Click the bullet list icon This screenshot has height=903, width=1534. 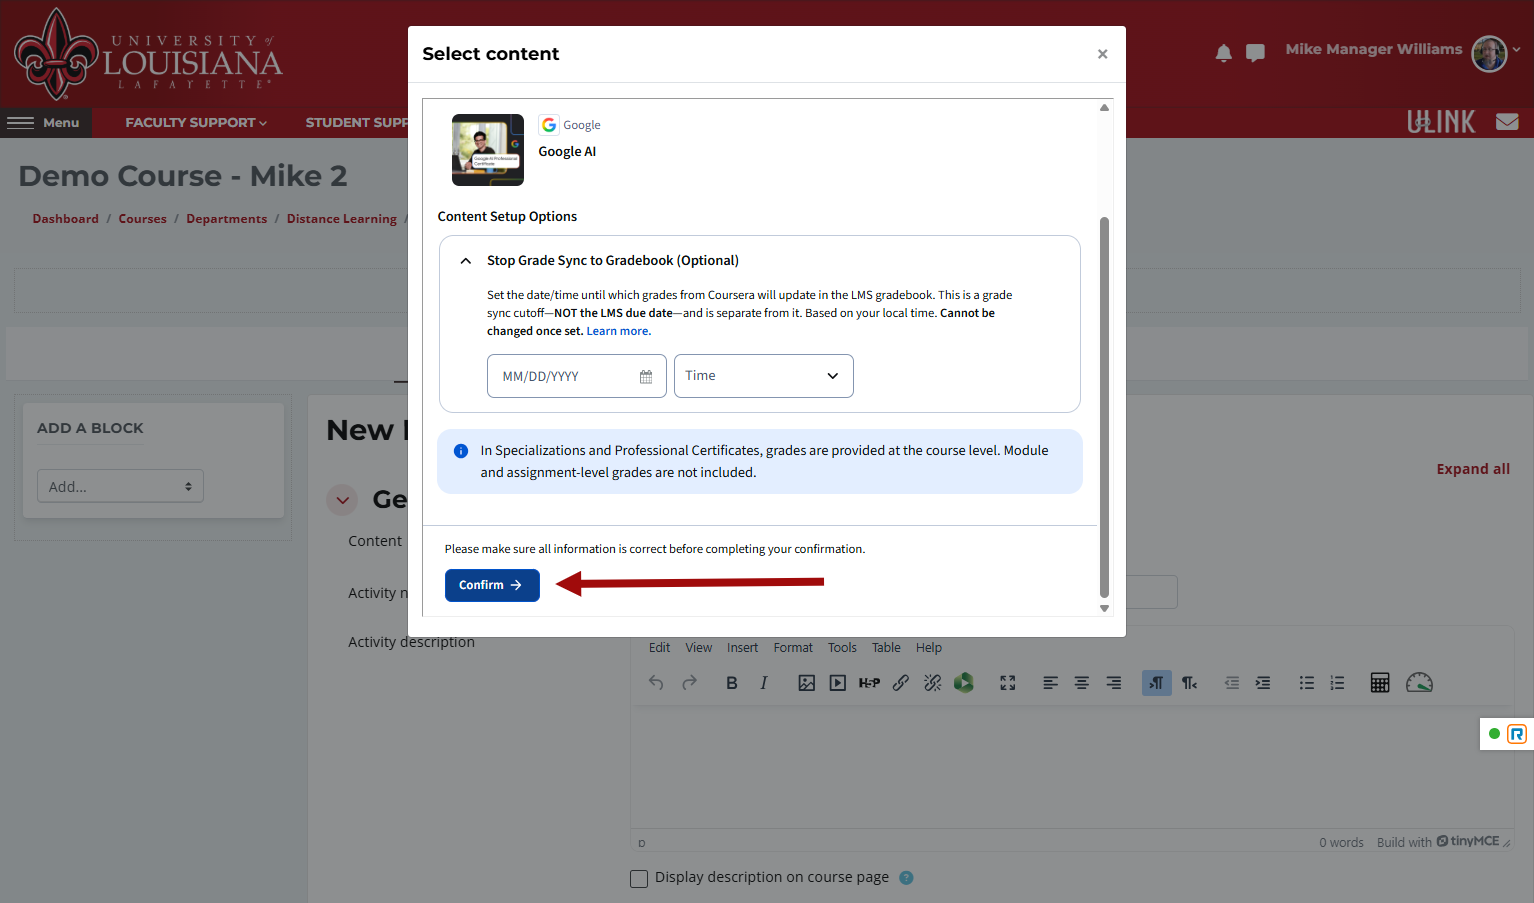(x=1306, y=683)
